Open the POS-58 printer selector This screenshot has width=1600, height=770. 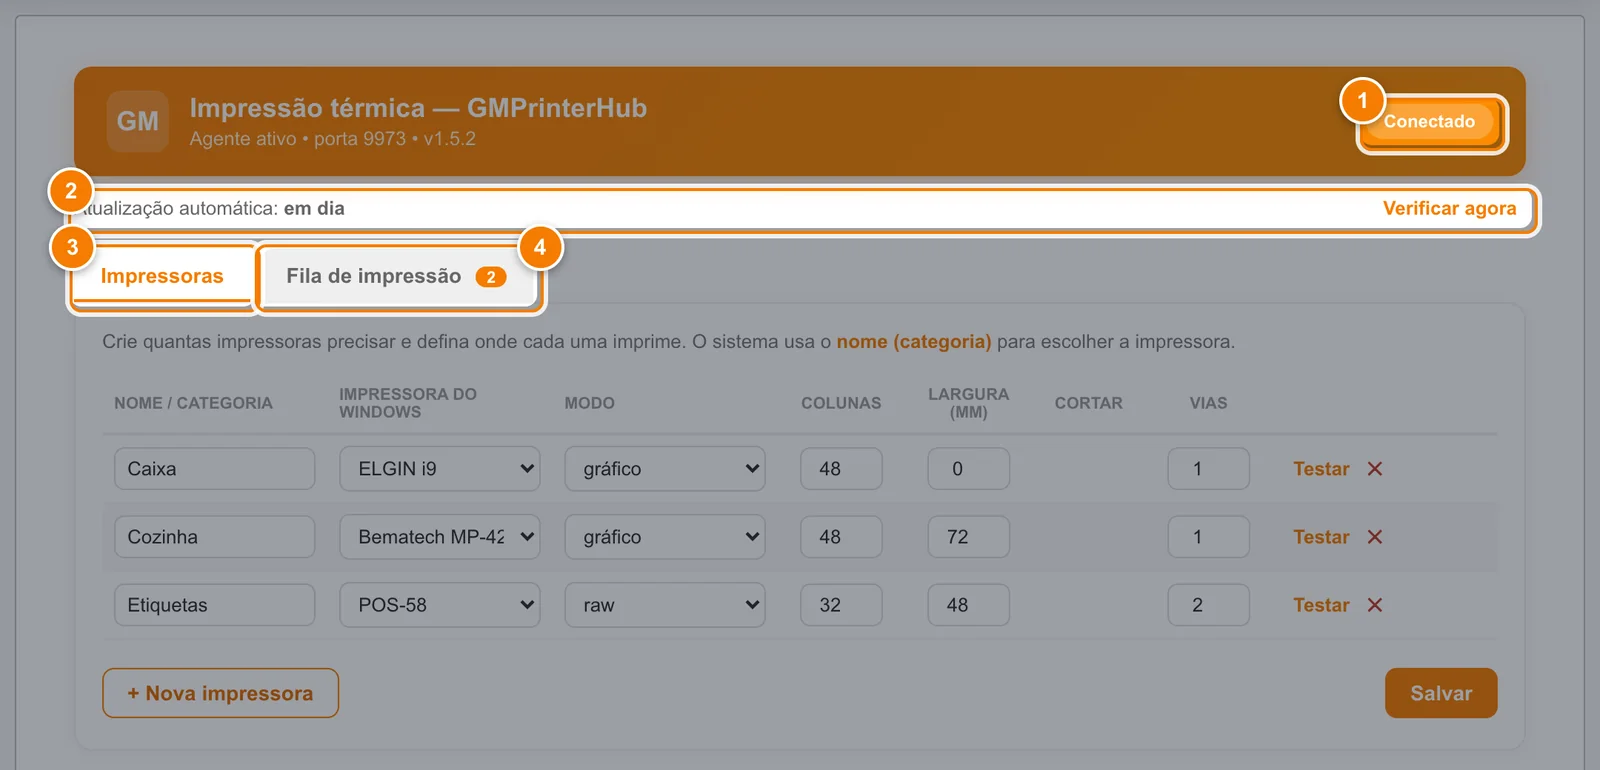point(440,605)
